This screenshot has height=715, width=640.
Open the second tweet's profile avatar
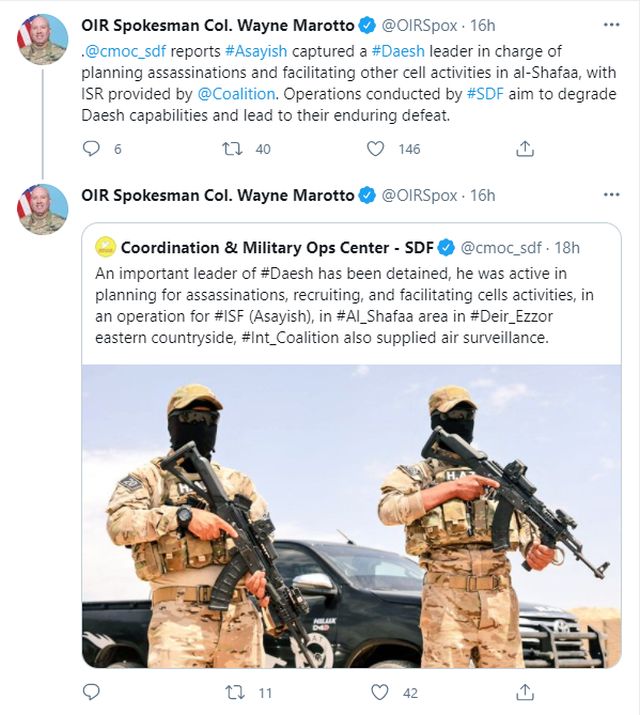pyautogui.click(x=42, y=210)
